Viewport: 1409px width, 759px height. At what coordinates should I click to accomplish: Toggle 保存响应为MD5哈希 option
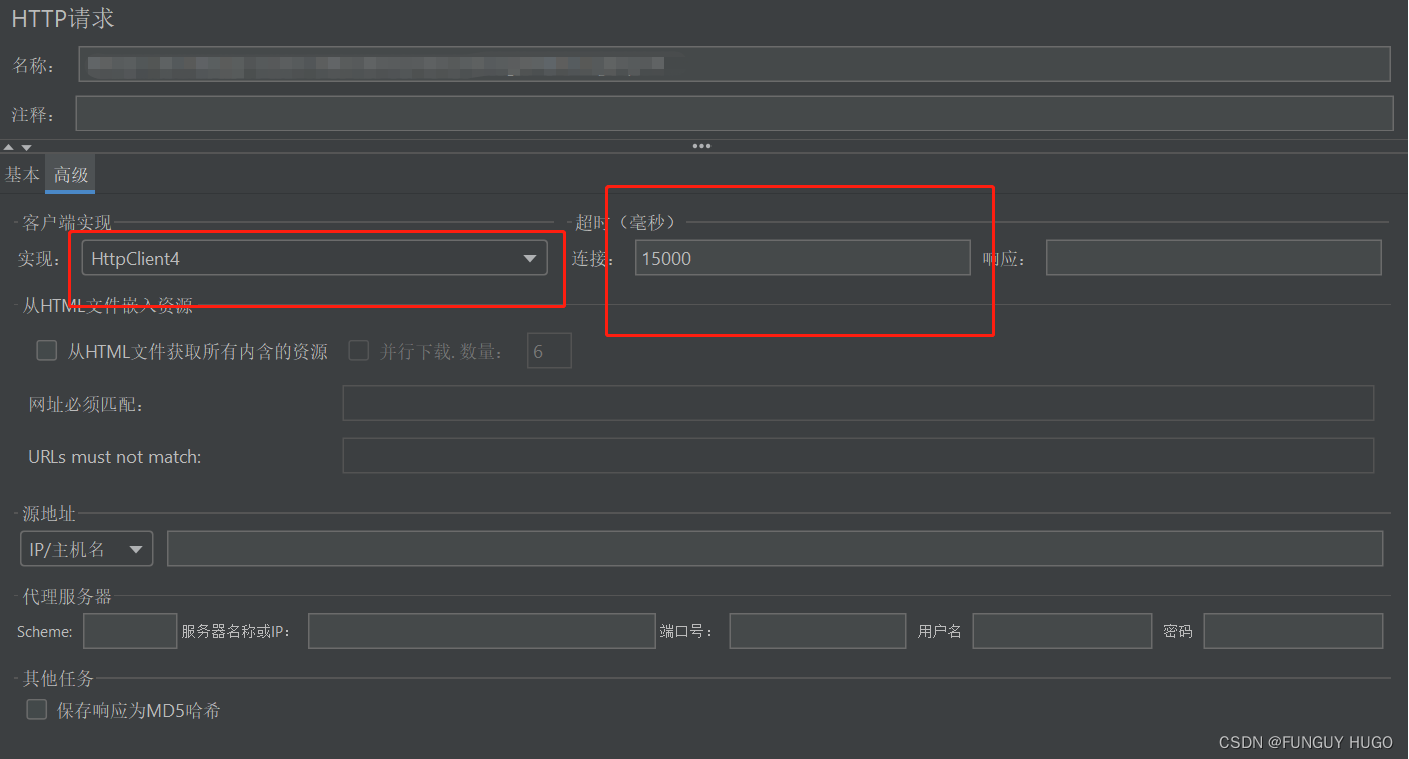[37, 709]
